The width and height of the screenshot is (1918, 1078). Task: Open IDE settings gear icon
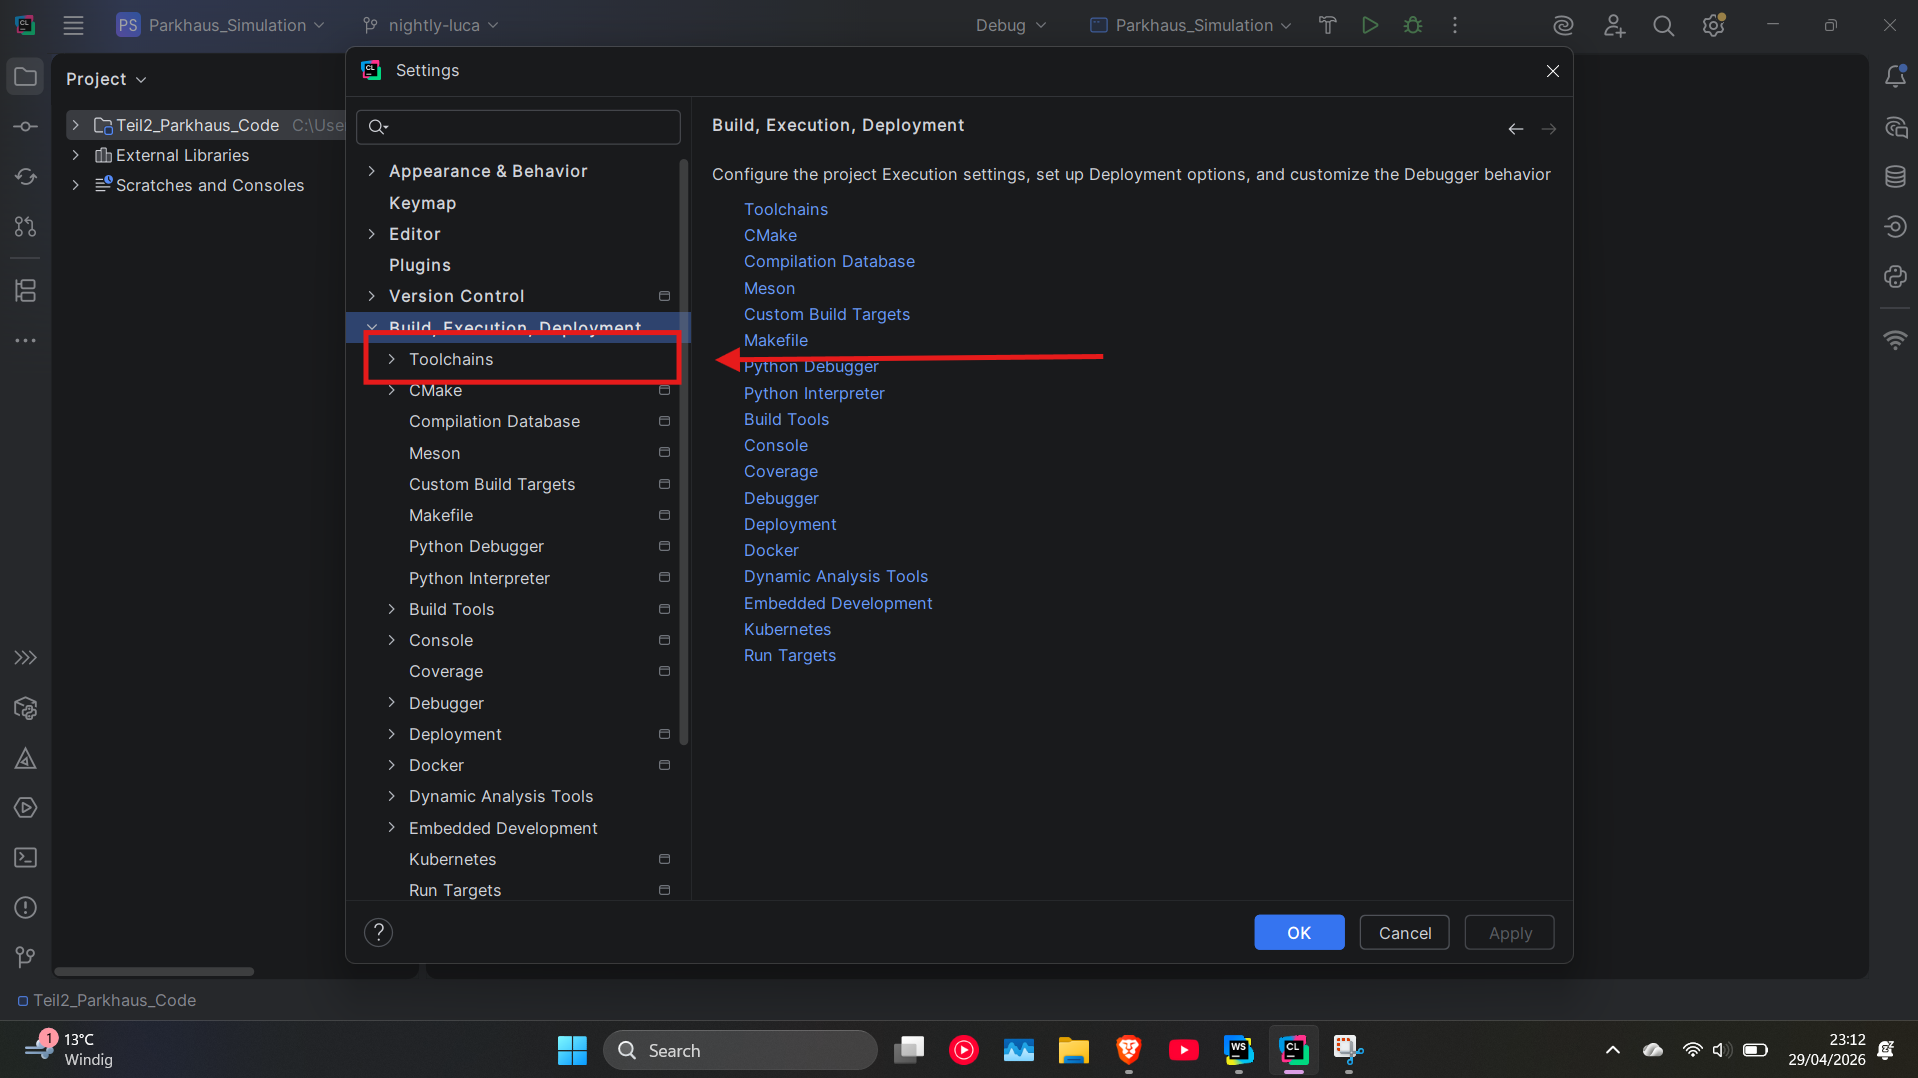[x=1714, y=25]
